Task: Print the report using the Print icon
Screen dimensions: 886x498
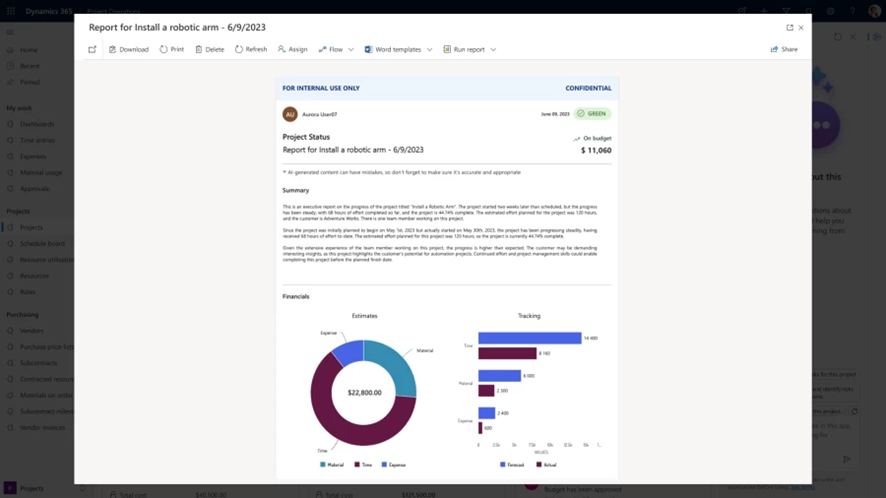Action: pos(164,49)
